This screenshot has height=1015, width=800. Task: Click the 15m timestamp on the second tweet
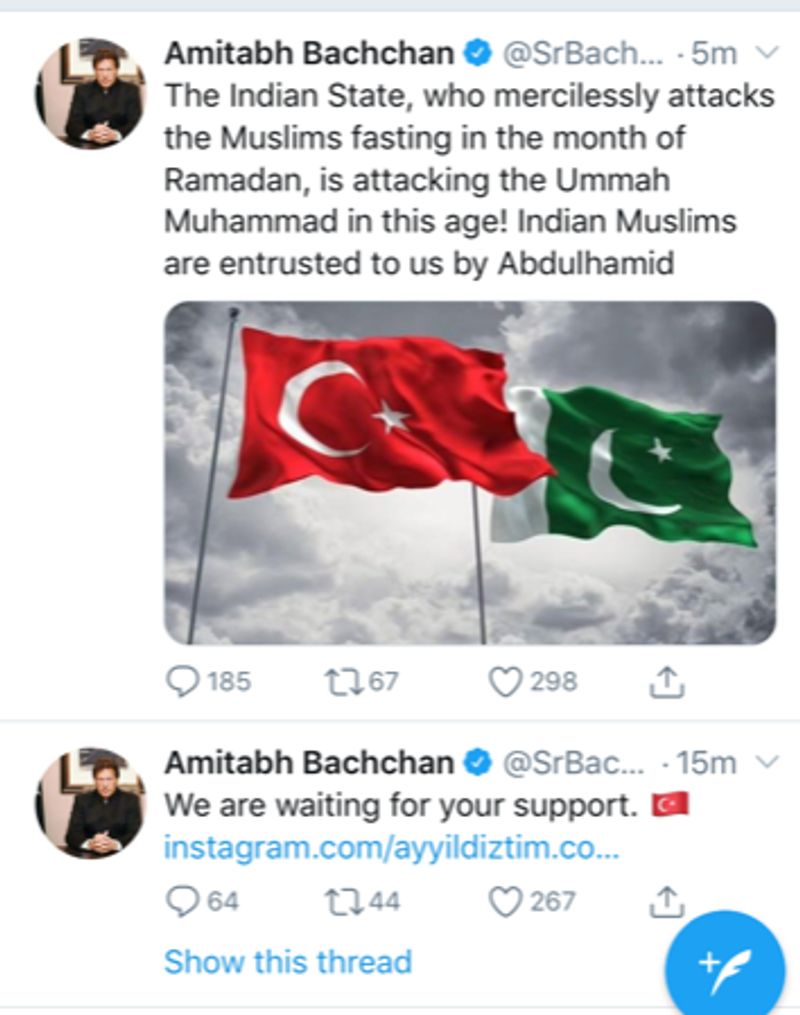tap(707, 763)
